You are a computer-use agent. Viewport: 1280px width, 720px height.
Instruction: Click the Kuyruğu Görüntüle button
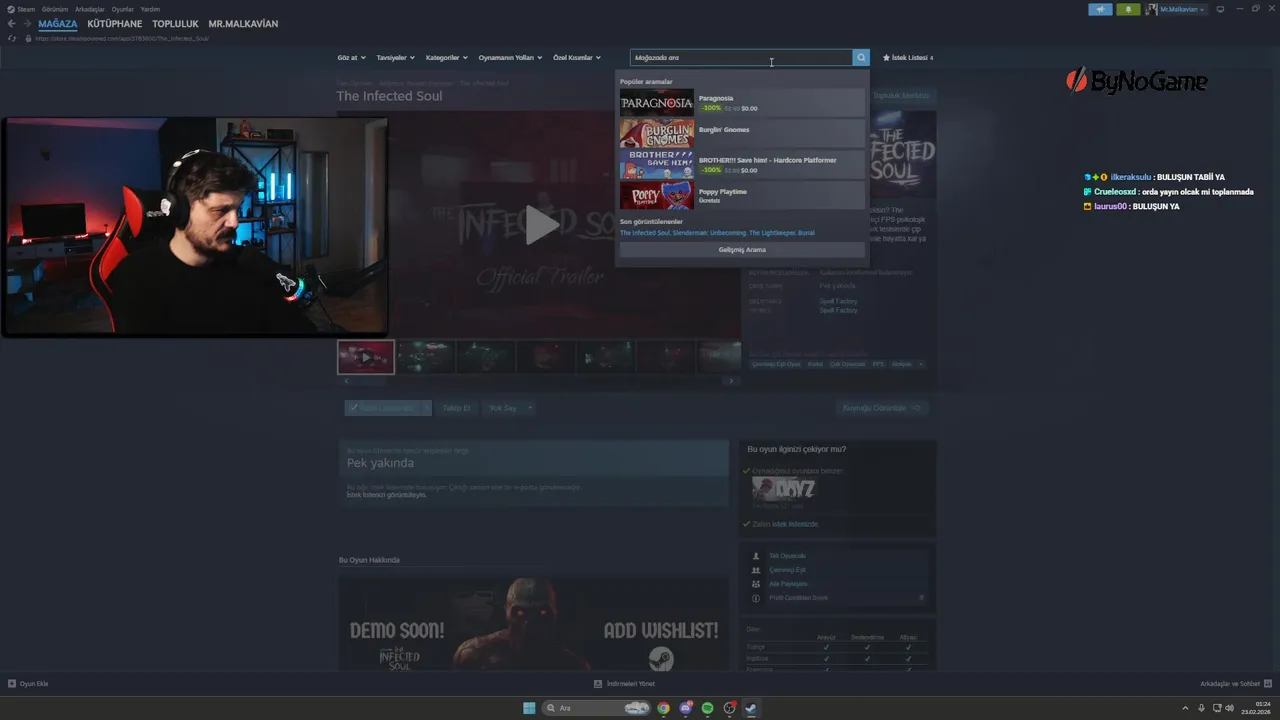point(882,408)
